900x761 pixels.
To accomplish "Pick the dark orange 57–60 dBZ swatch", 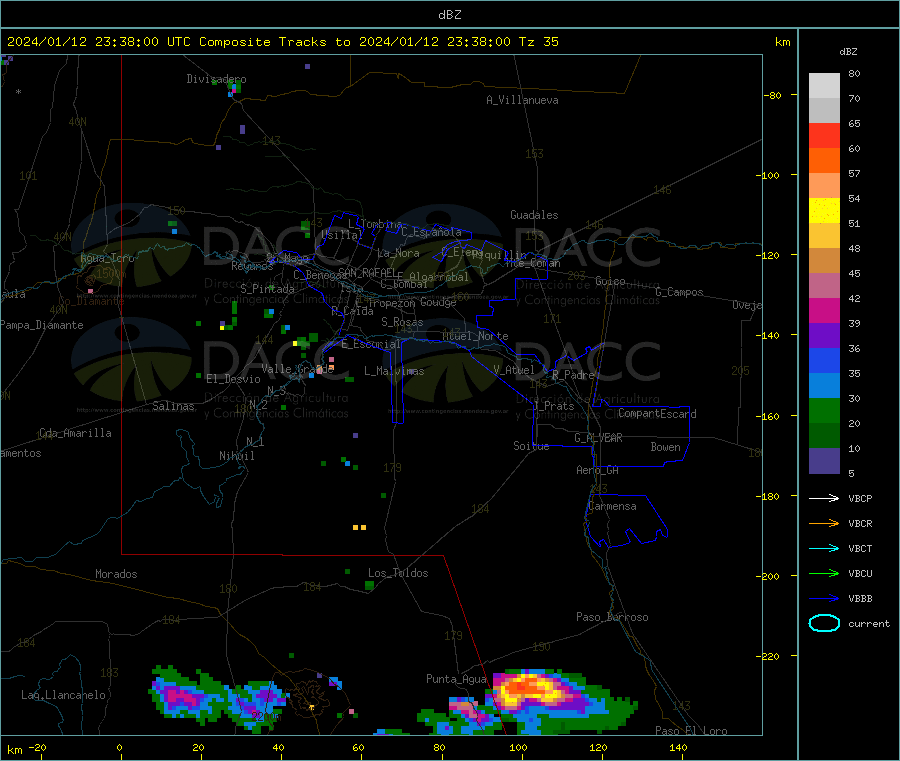I will pyautogui.click(x=824, y=161).
